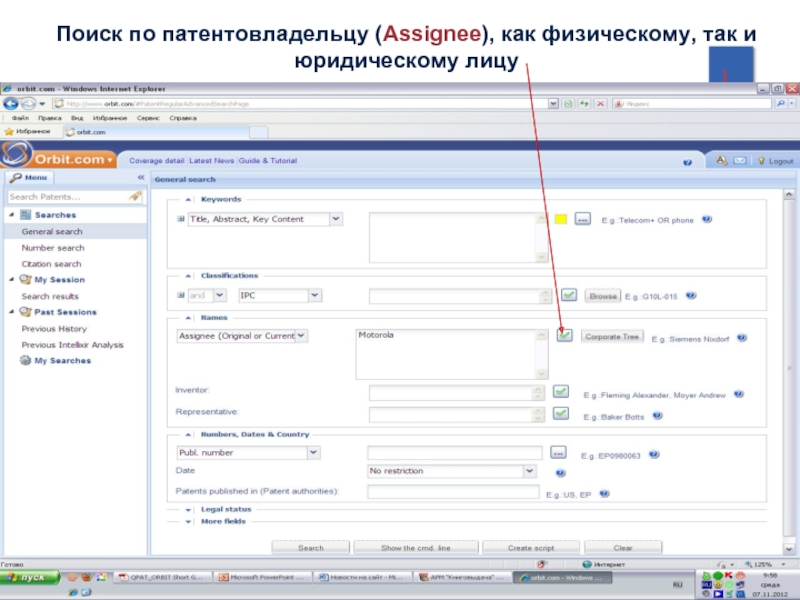This screenshot has height=600, width=800.
Task: Toggle the green checkmark next to Assignee field
Action: [x=565, y=337]
